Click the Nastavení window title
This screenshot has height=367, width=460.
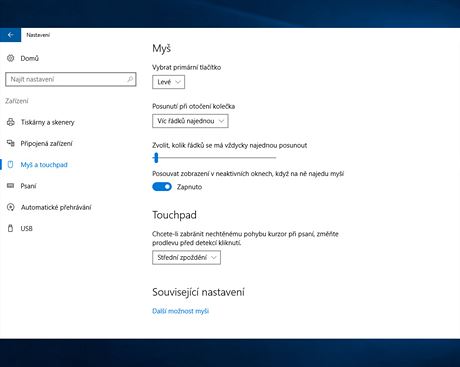coord(38,35)
